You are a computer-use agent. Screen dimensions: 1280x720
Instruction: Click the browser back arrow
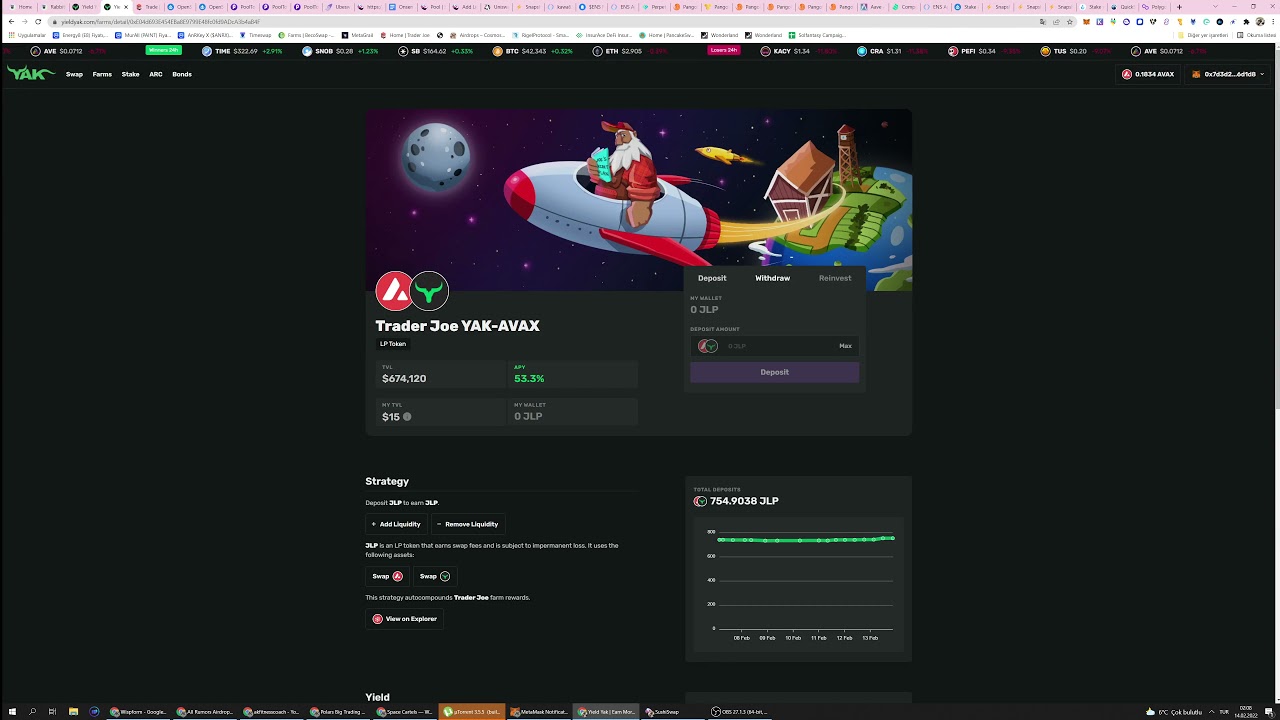click(11, 21)
